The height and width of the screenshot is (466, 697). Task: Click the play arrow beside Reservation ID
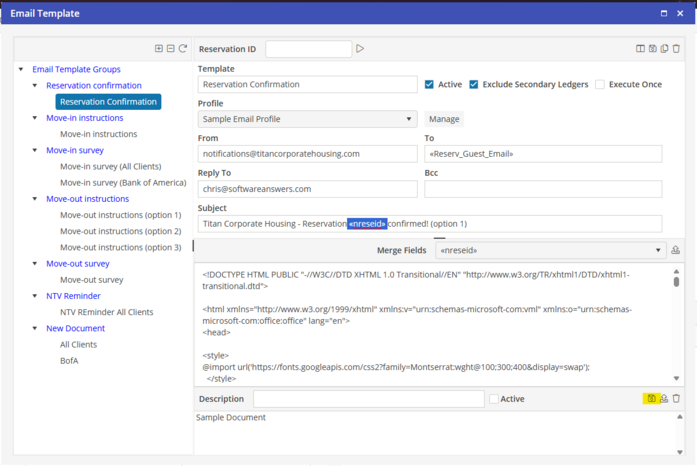coord(360,49)
